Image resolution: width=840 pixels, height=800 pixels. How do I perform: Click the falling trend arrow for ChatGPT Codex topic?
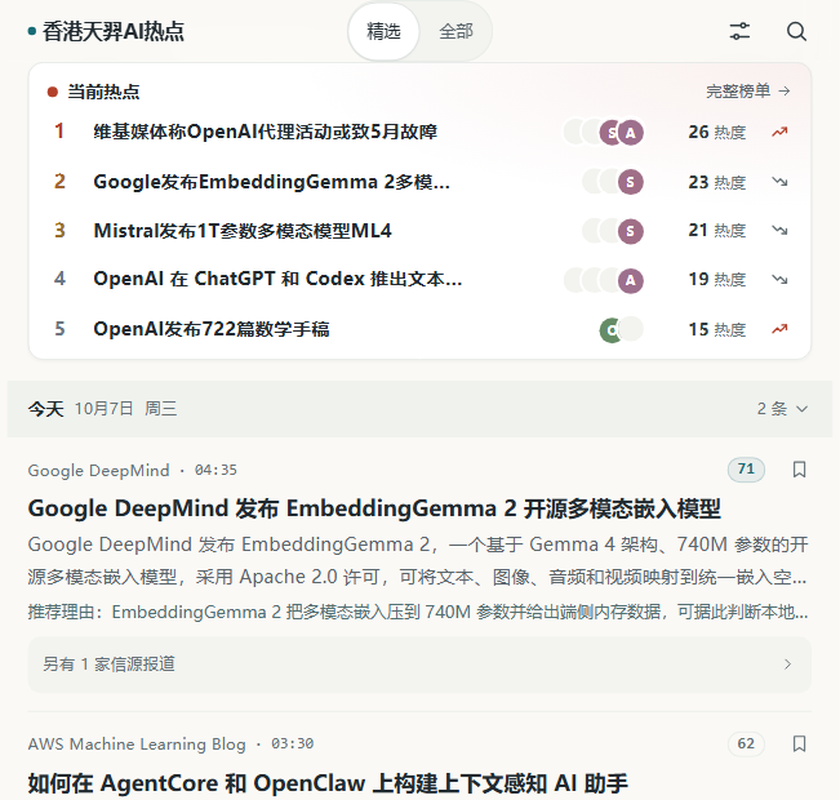pos(779,279)
